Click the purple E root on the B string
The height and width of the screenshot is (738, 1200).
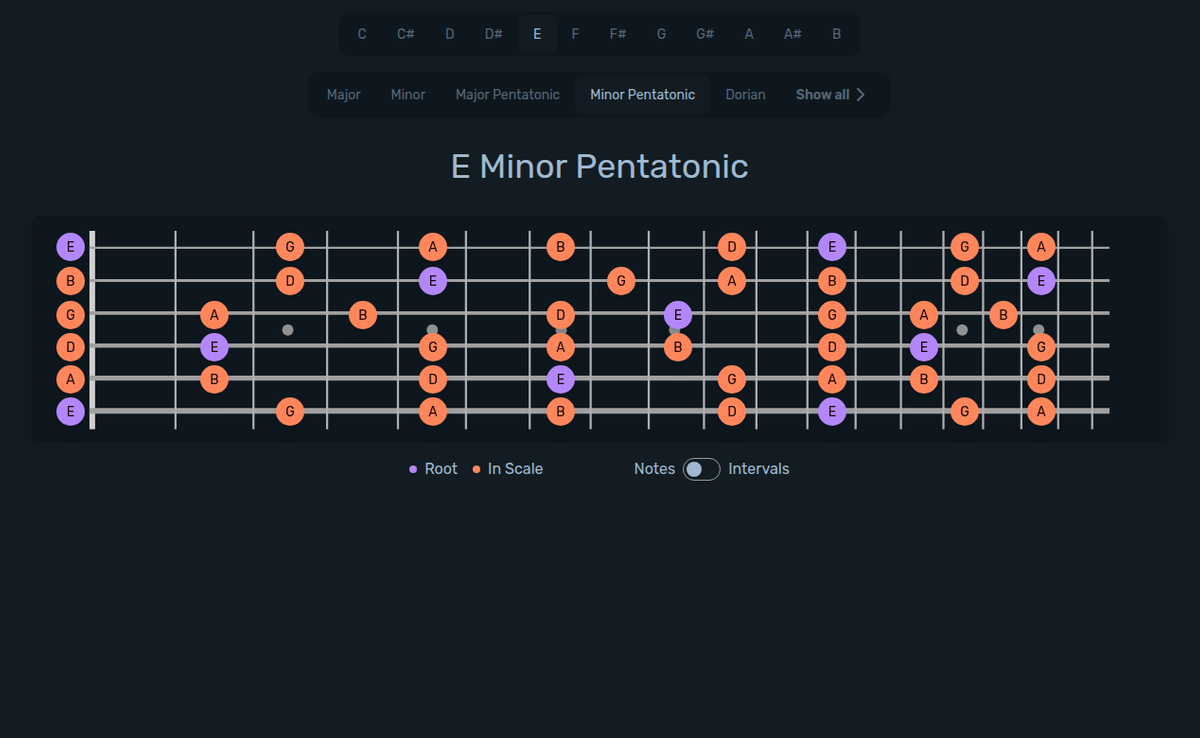[x=432, y=281]
